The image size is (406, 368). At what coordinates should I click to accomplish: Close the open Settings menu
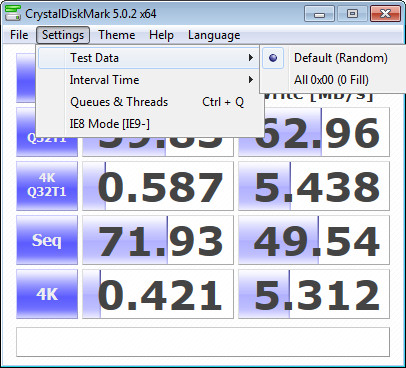point(63,35)
